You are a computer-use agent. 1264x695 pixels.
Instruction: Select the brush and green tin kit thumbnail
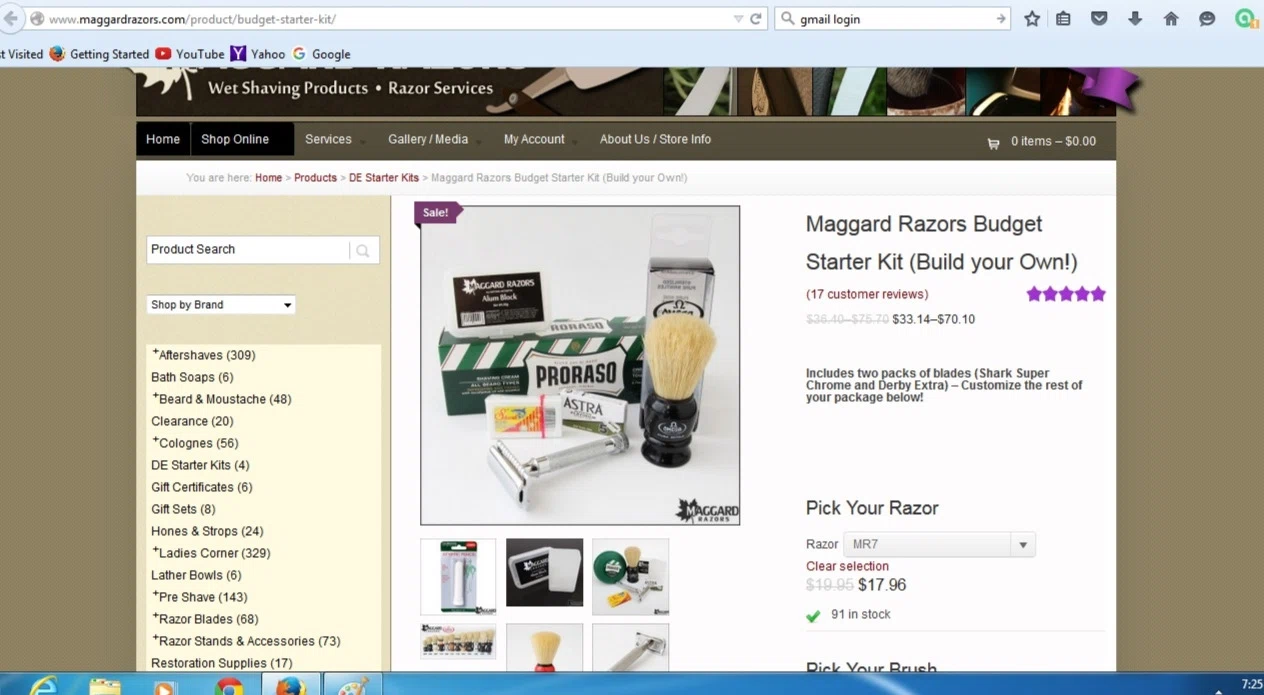click(630, 576)
